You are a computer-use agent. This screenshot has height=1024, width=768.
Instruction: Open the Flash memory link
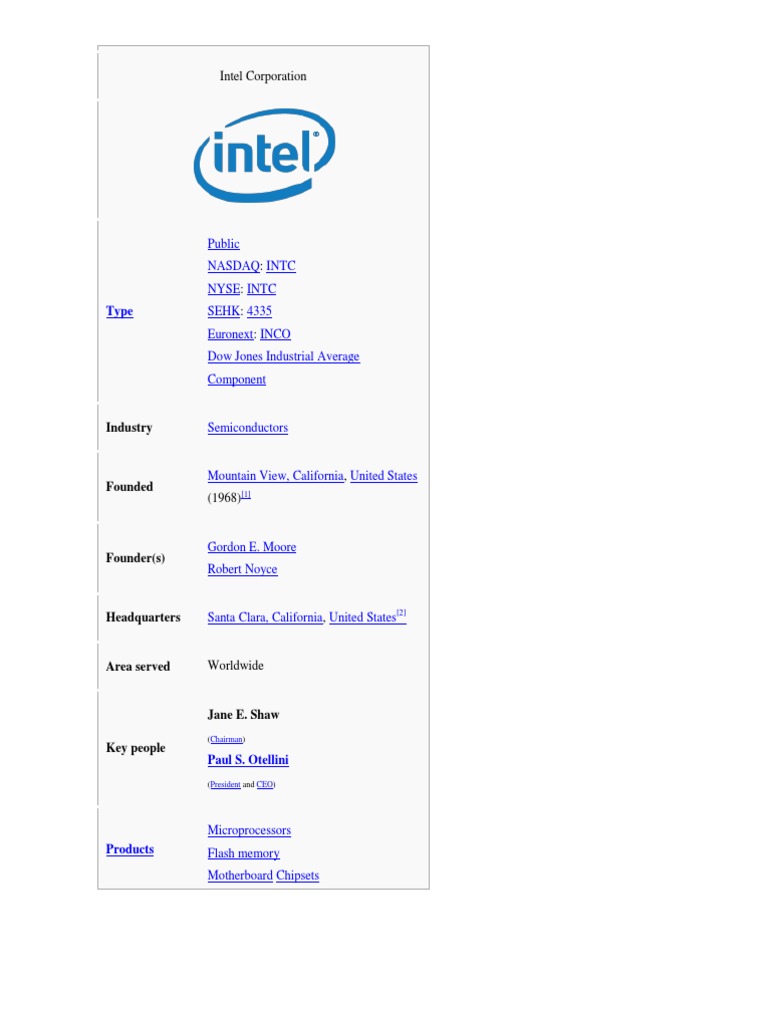(x=244, y=853)
